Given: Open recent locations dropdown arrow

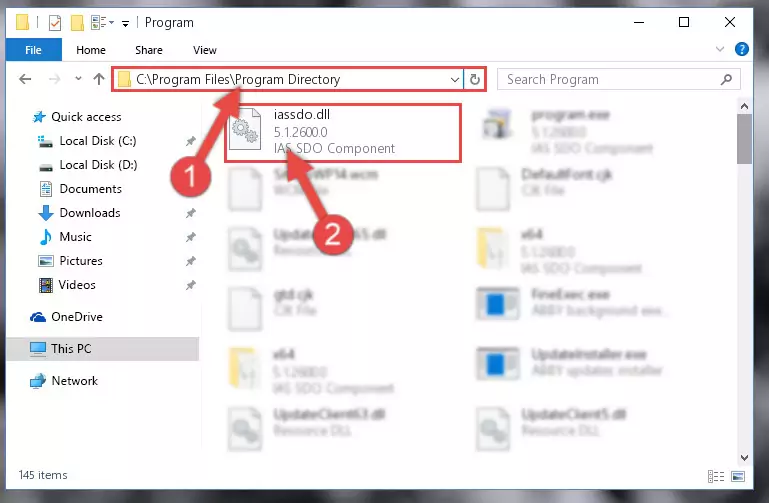Looking at the screenshot, I should [x=78, y=78].
